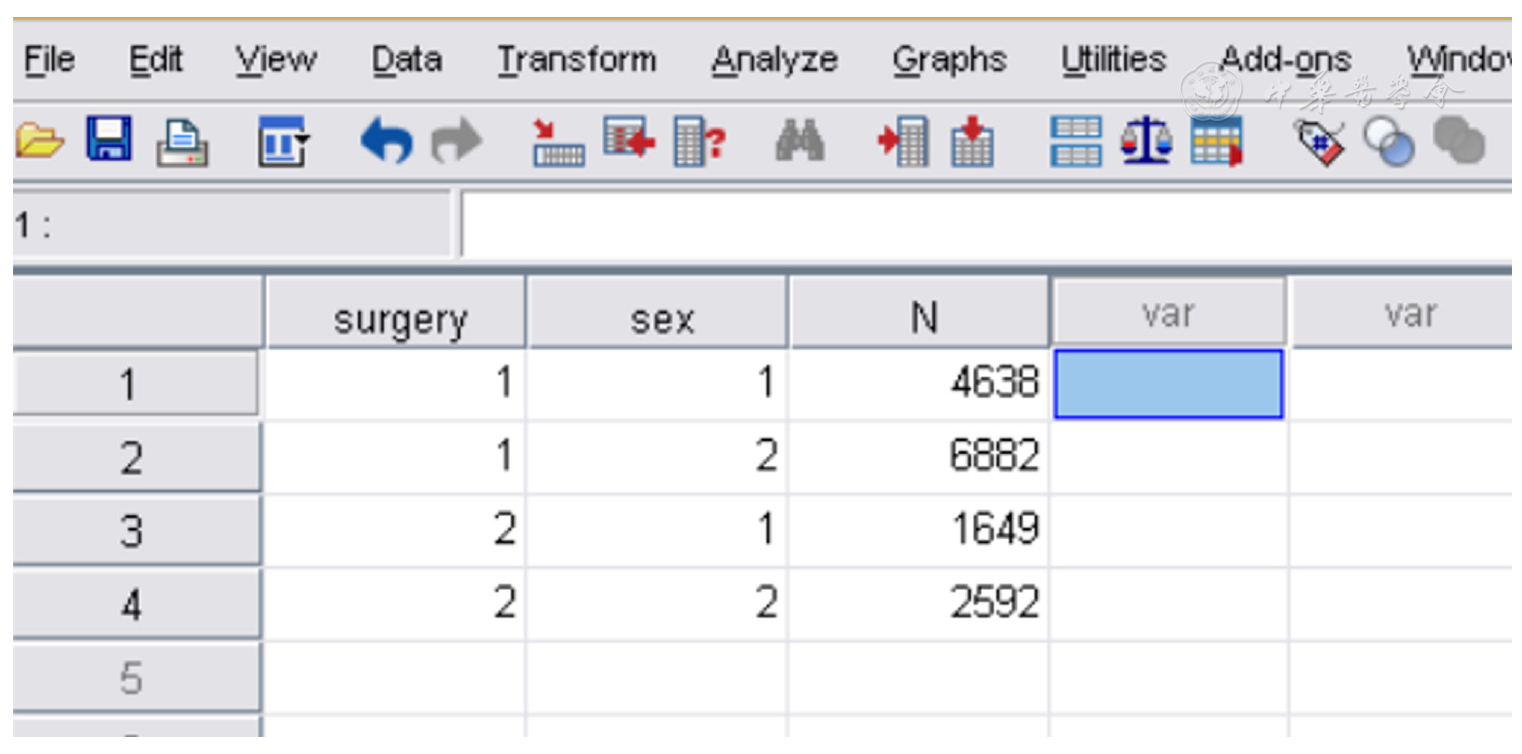1522x754 pixels.
Task: Save the dataset with the floppy disk icon
Action: pos(108,141)
